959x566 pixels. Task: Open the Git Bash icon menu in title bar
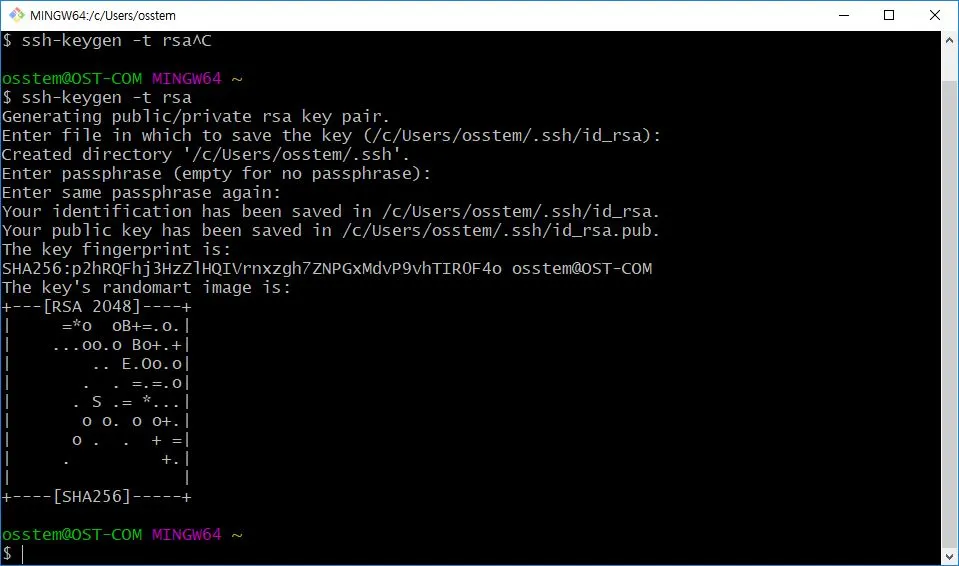17,15
